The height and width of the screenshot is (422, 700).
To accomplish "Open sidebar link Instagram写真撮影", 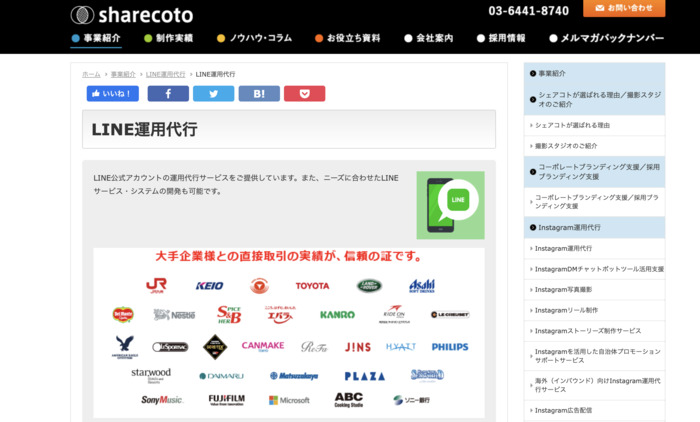I will pos(594,290).
